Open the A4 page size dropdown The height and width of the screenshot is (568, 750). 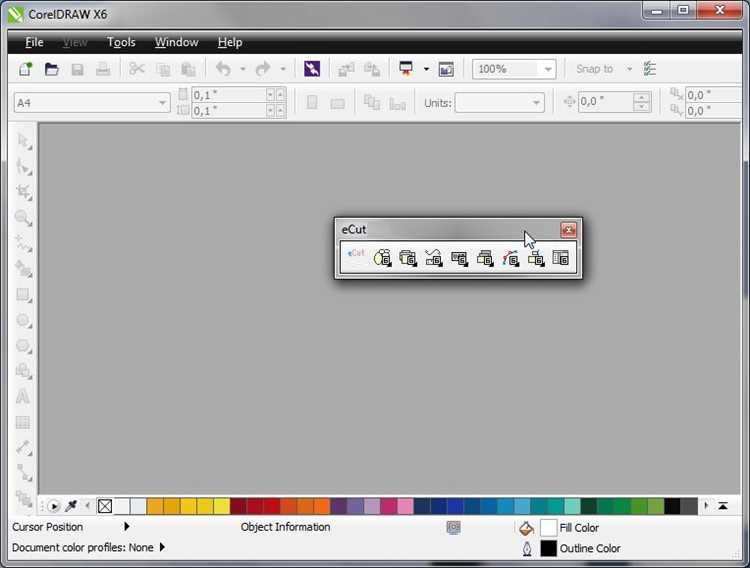[163, 103]
